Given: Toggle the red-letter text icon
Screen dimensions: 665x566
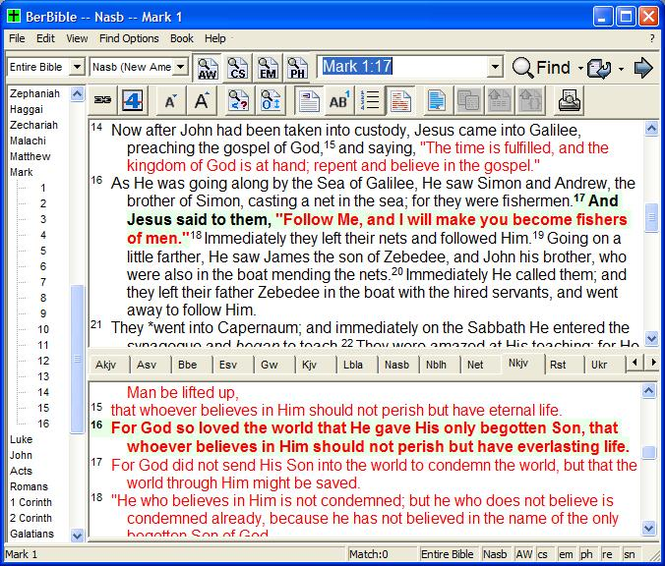Looking at the screenshot, I should coord(400,100).
